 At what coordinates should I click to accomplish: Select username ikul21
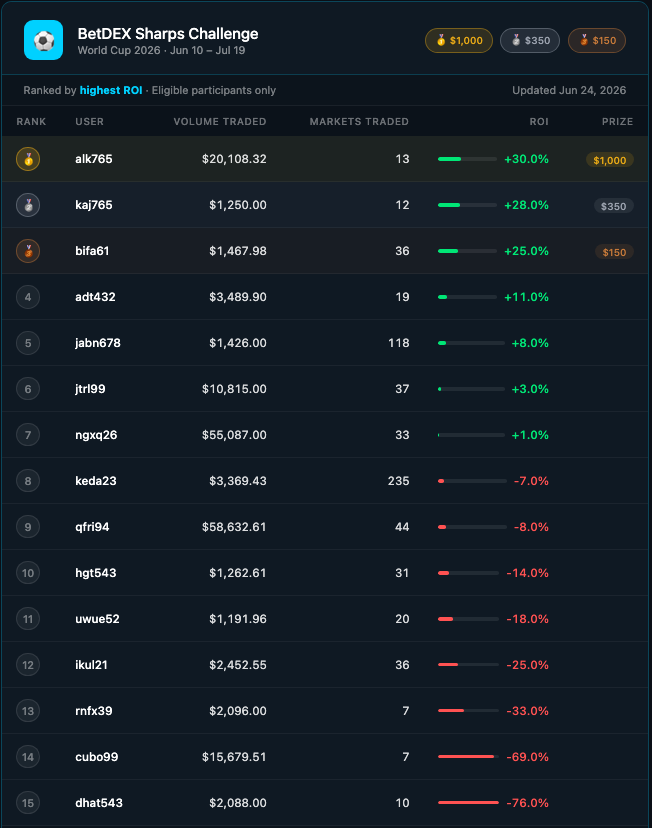(x=91, y=664)
